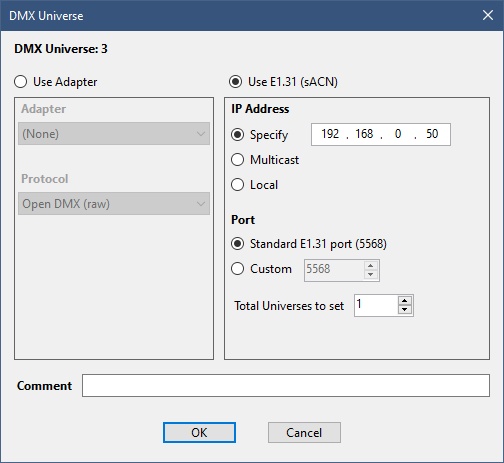Click the Cancel button

click(x=304, y=432)
